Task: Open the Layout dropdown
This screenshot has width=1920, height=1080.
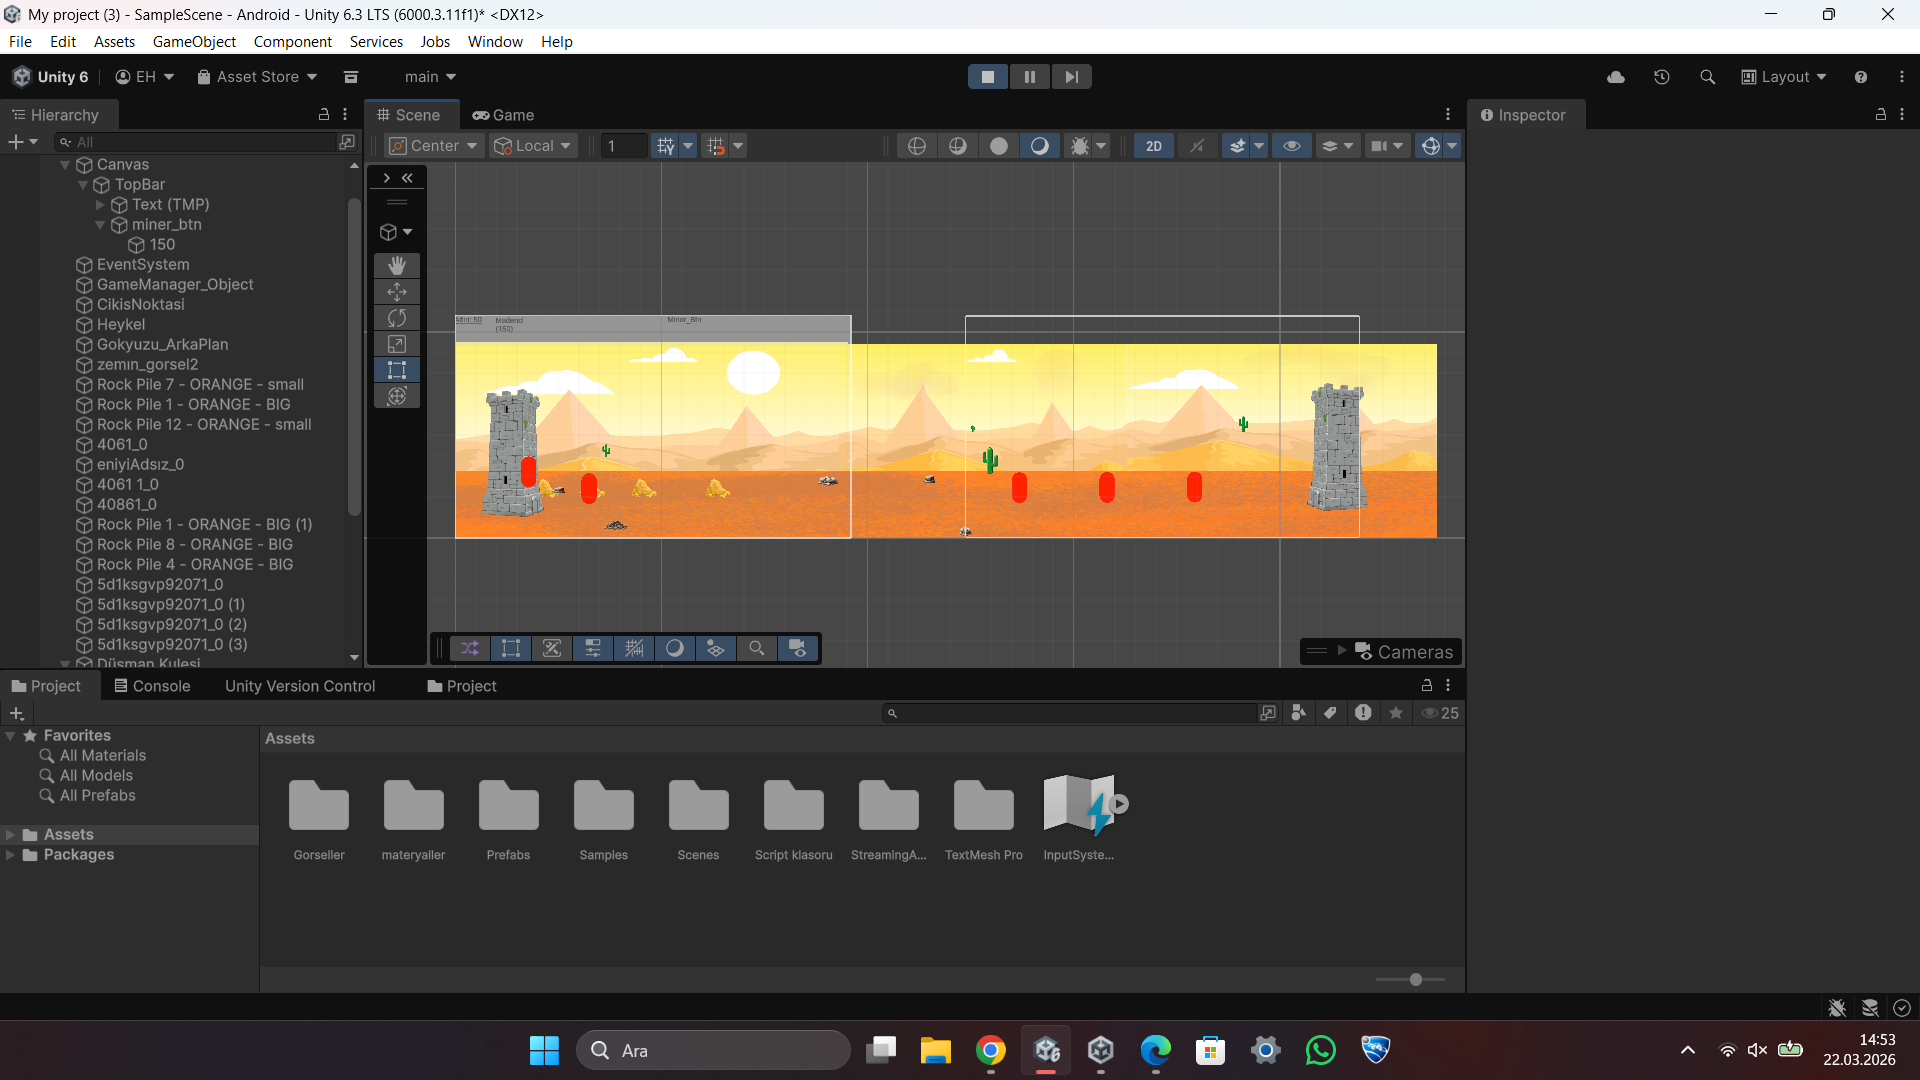Action: tap(1784, 77)
